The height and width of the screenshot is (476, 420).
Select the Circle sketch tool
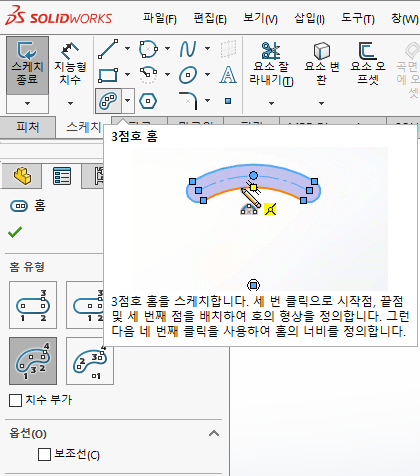click(148, 49)
